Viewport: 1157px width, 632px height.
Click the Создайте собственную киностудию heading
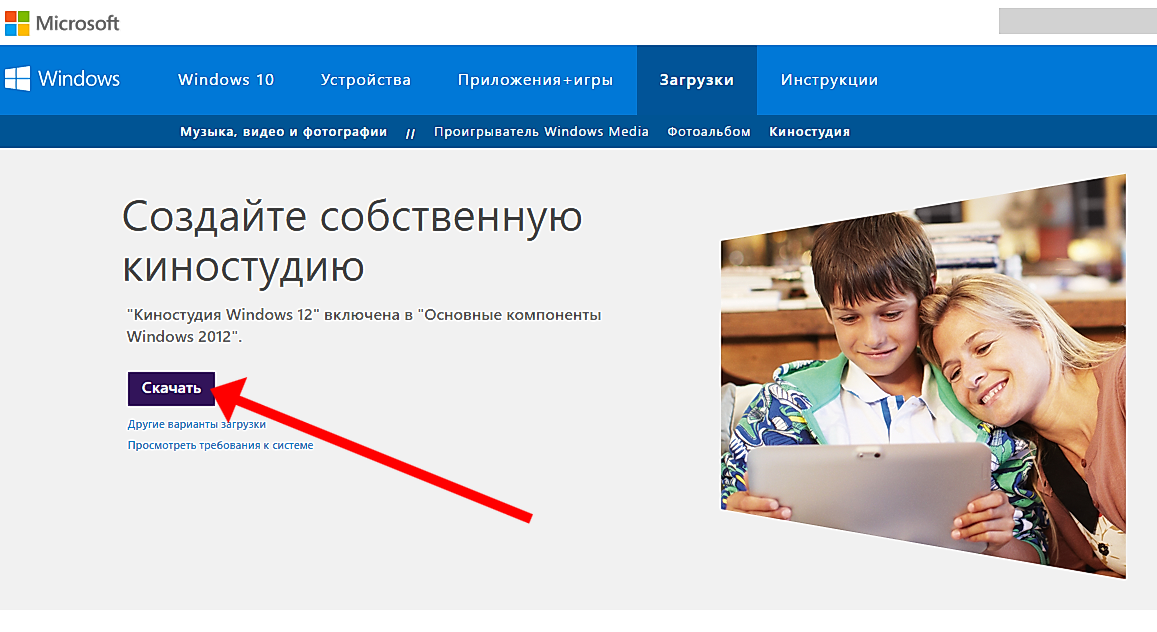point(352,241)
